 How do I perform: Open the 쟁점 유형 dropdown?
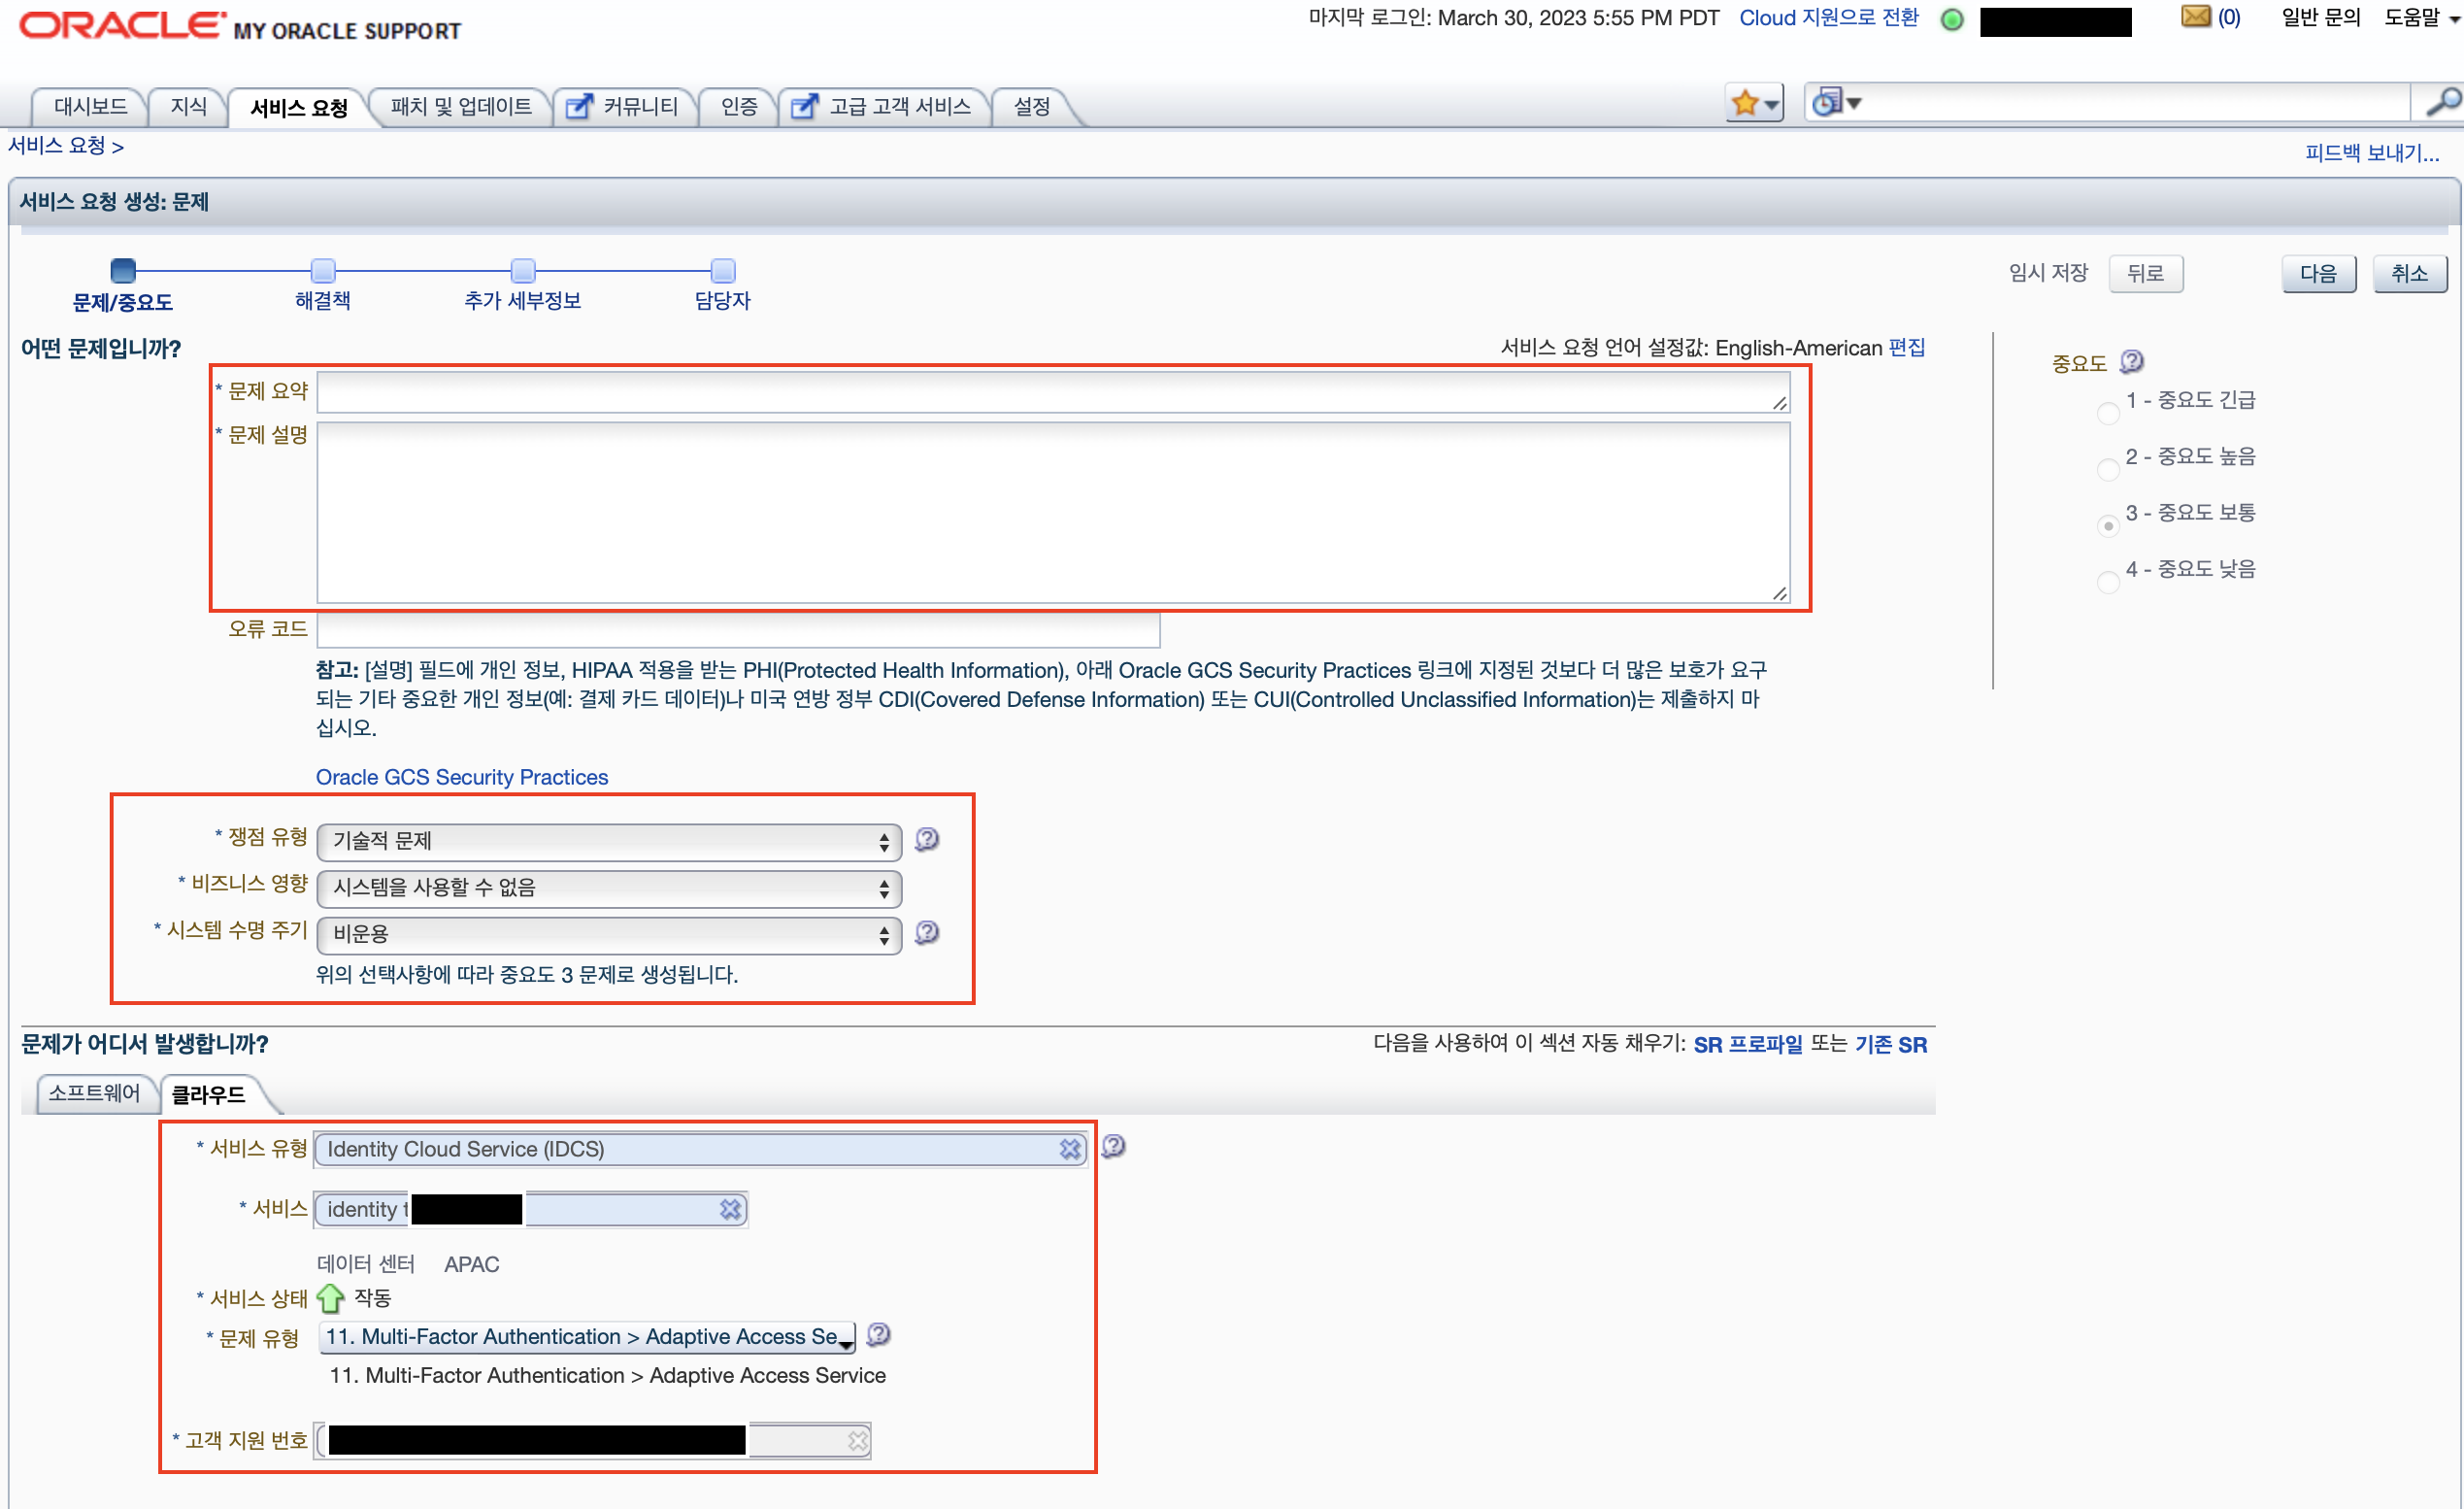[608, 842]
